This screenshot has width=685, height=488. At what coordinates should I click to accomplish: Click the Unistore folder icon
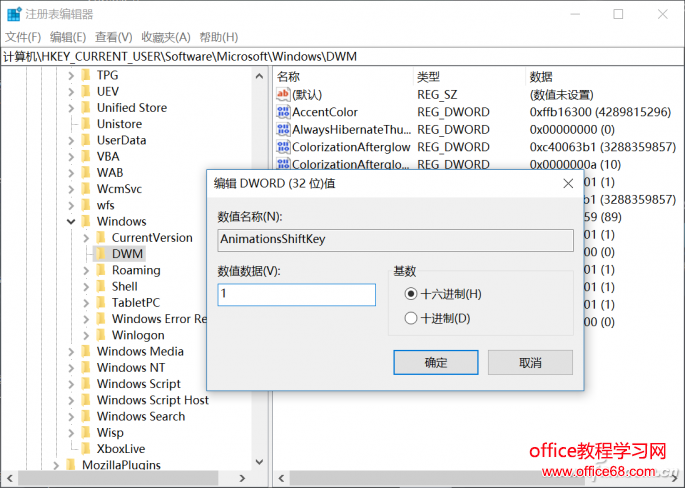click(86, 124)
